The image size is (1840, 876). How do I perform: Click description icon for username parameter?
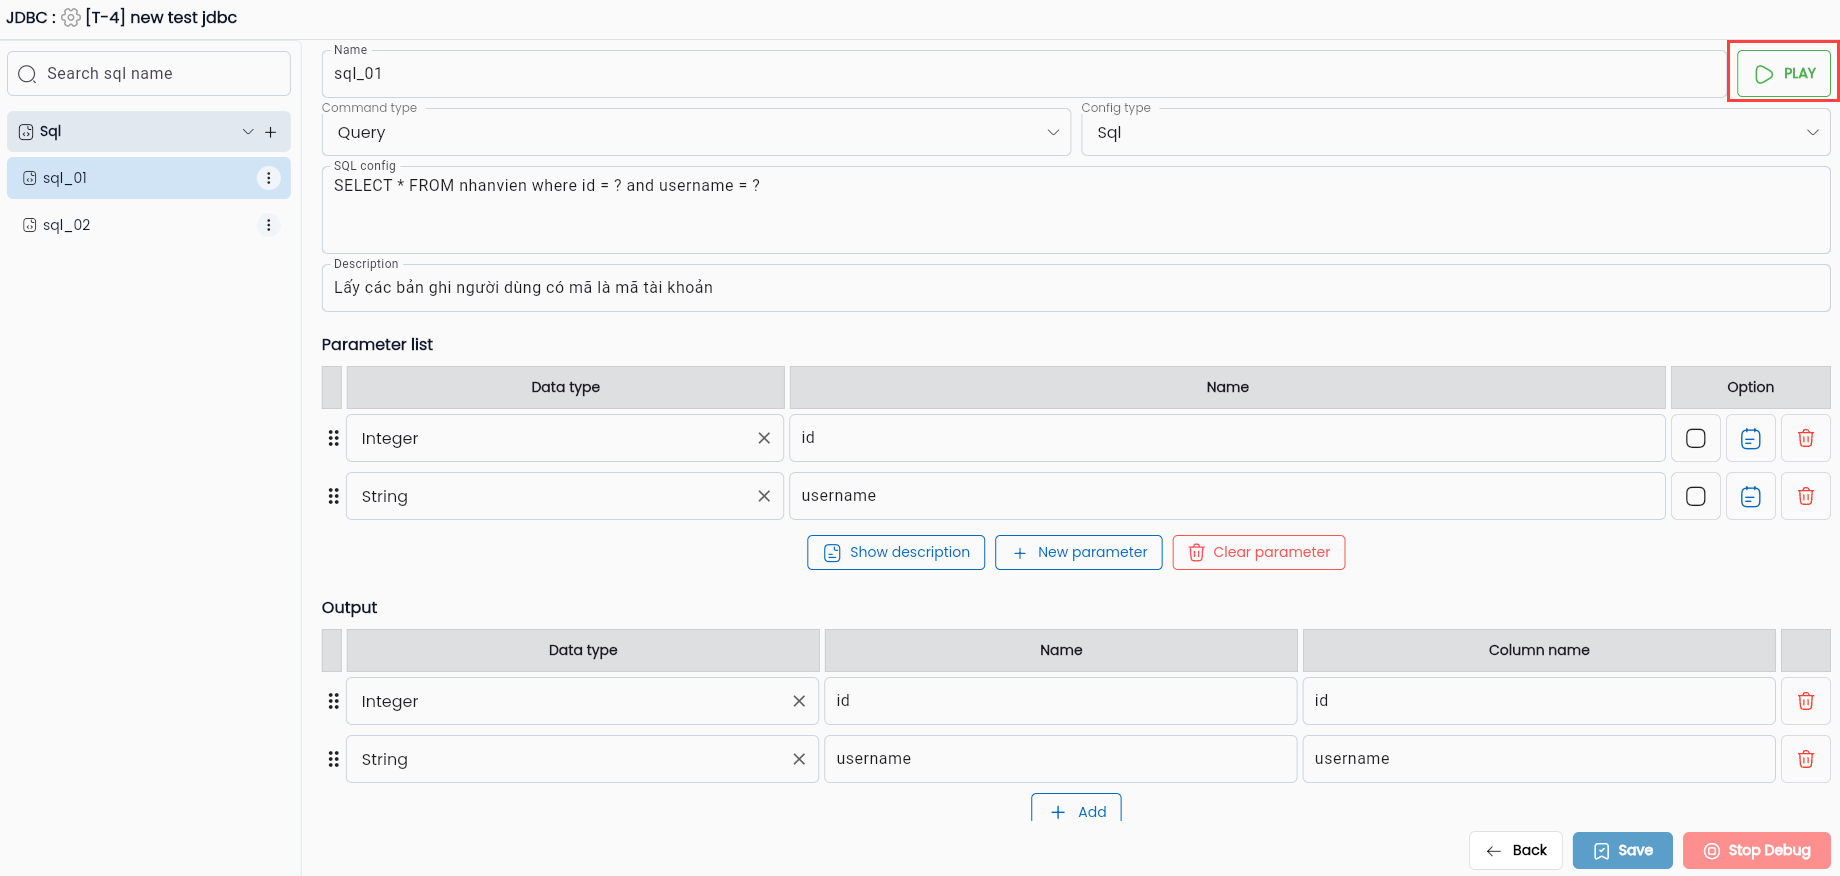point(1750,496)
